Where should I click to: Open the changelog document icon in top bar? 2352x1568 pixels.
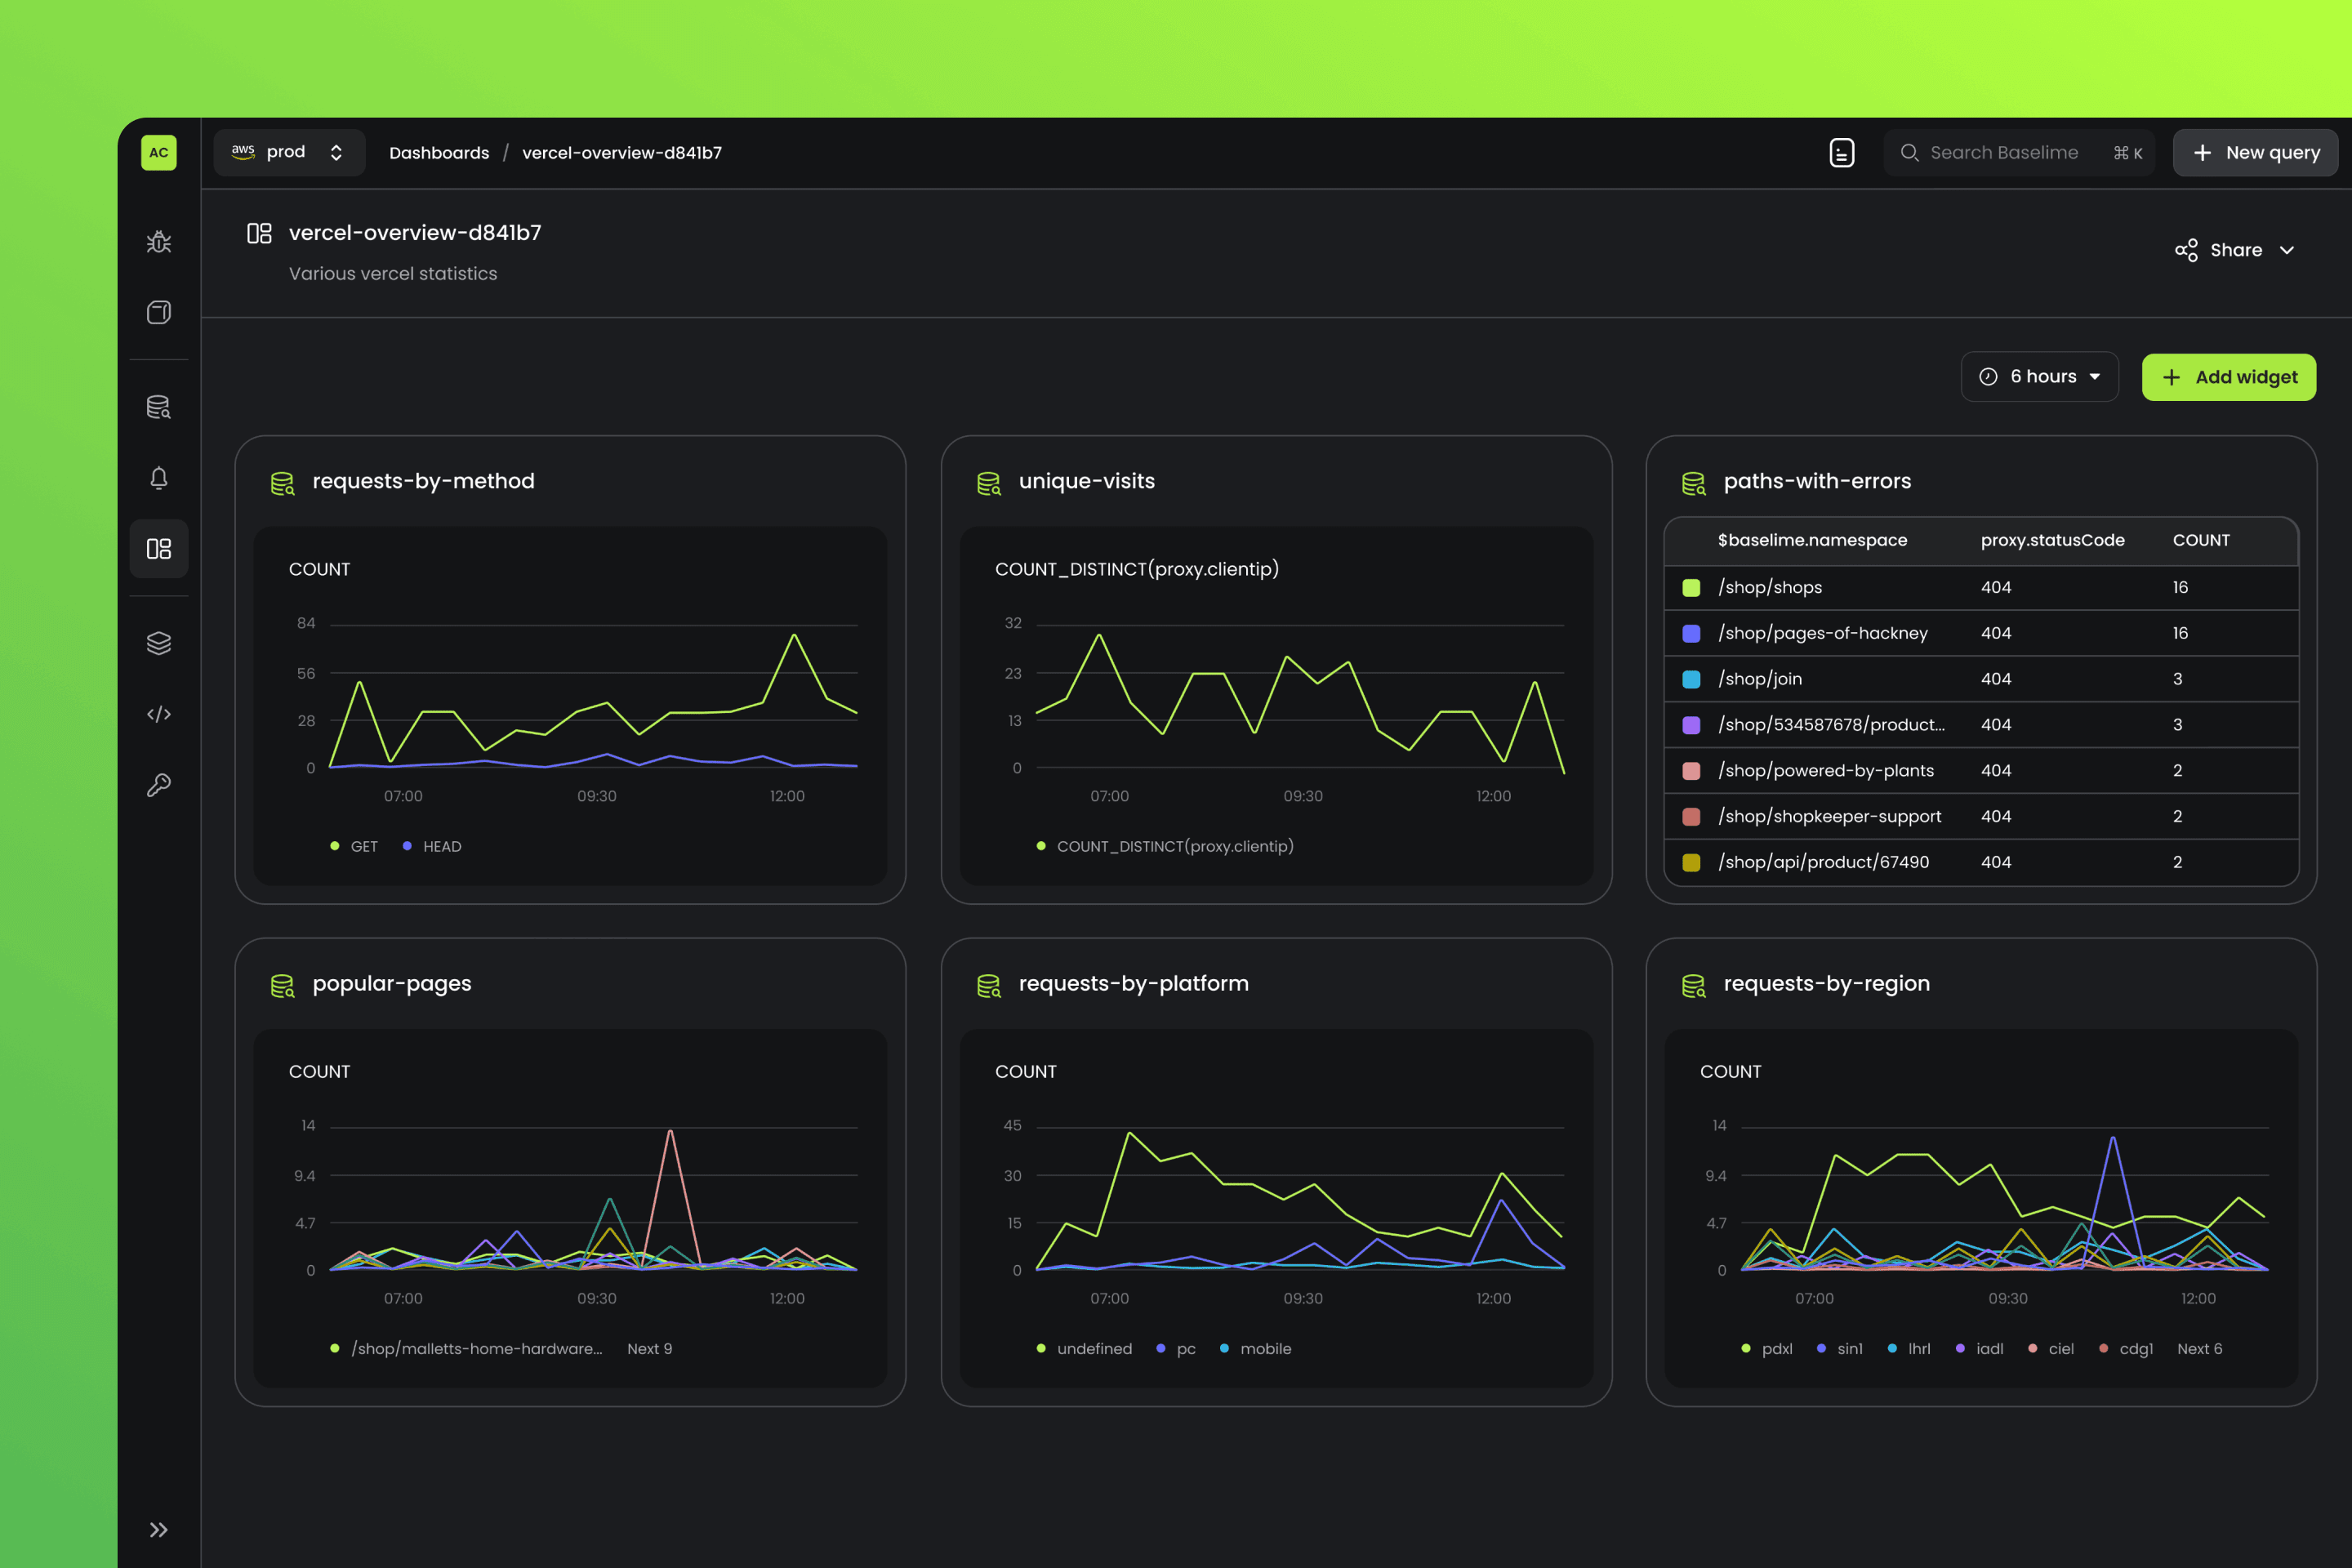(1841, 153)
